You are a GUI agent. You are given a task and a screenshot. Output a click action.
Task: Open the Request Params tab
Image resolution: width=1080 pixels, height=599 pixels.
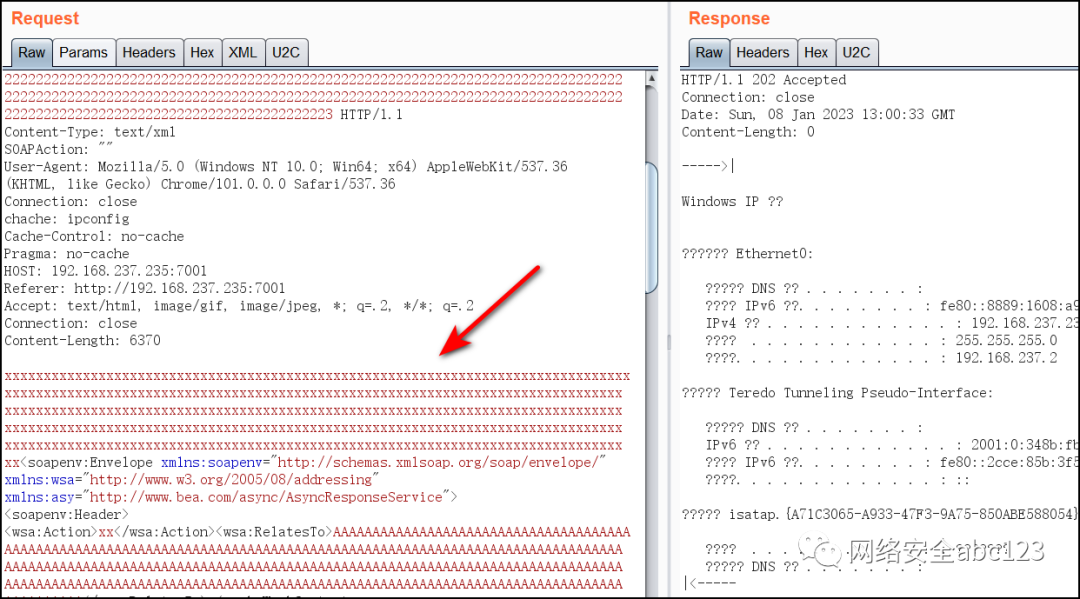click(x=83, y=53)
